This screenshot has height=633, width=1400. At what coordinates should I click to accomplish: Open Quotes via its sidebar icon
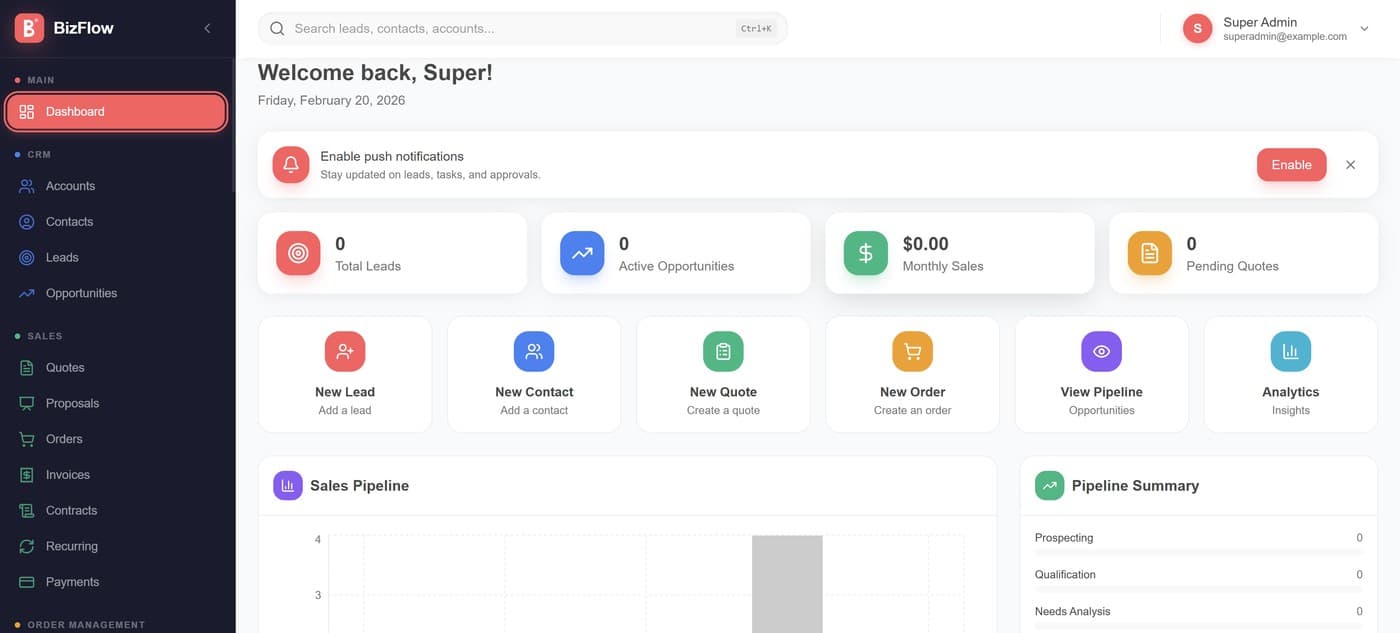[26, 367]
